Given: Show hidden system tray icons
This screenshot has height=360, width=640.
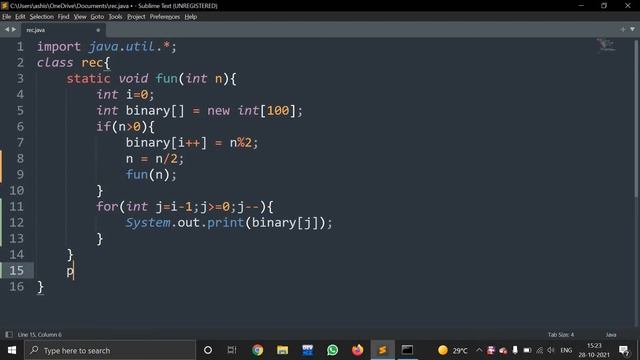Looking at the screenshot, I should (479, 350).
